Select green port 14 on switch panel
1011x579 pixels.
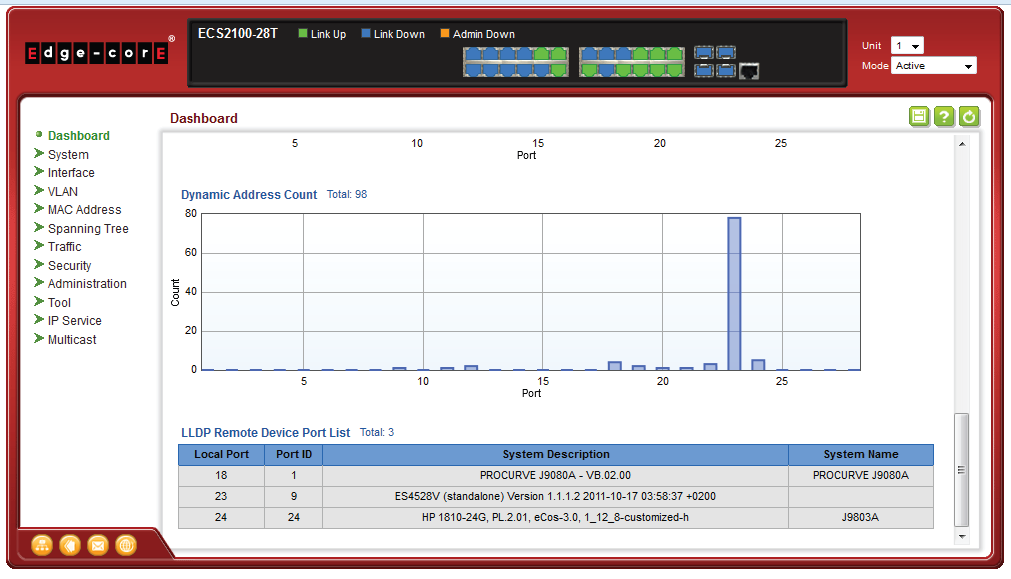tap(589, 70)
